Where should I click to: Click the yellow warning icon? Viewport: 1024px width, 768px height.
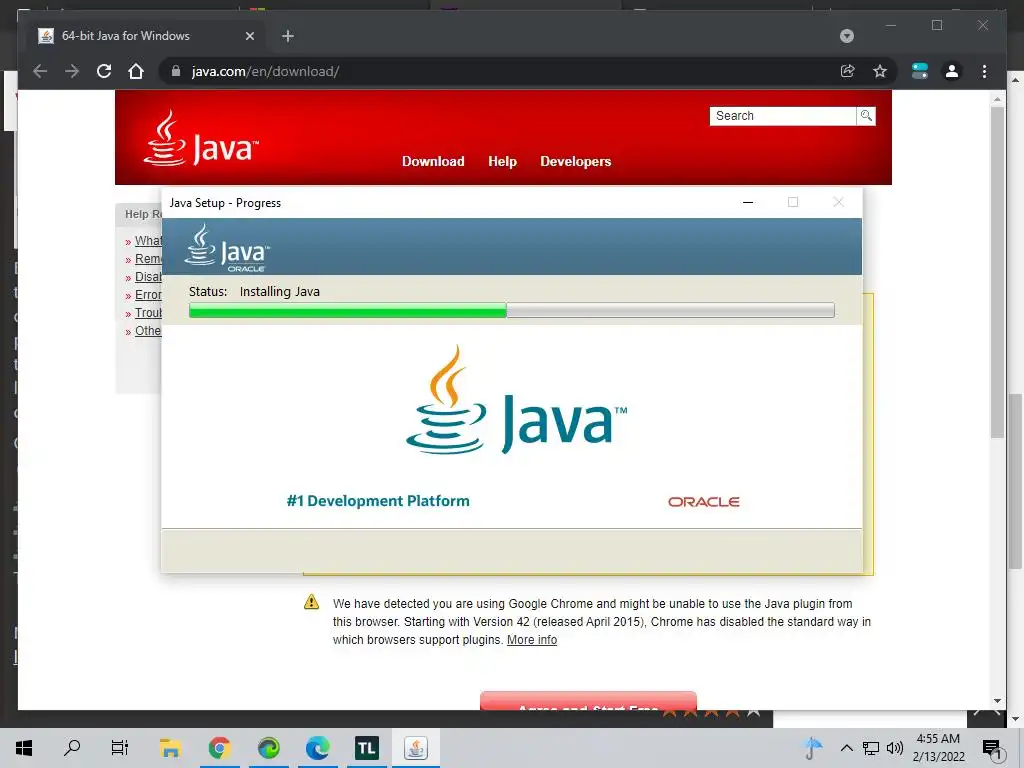[x=312, y=601]
